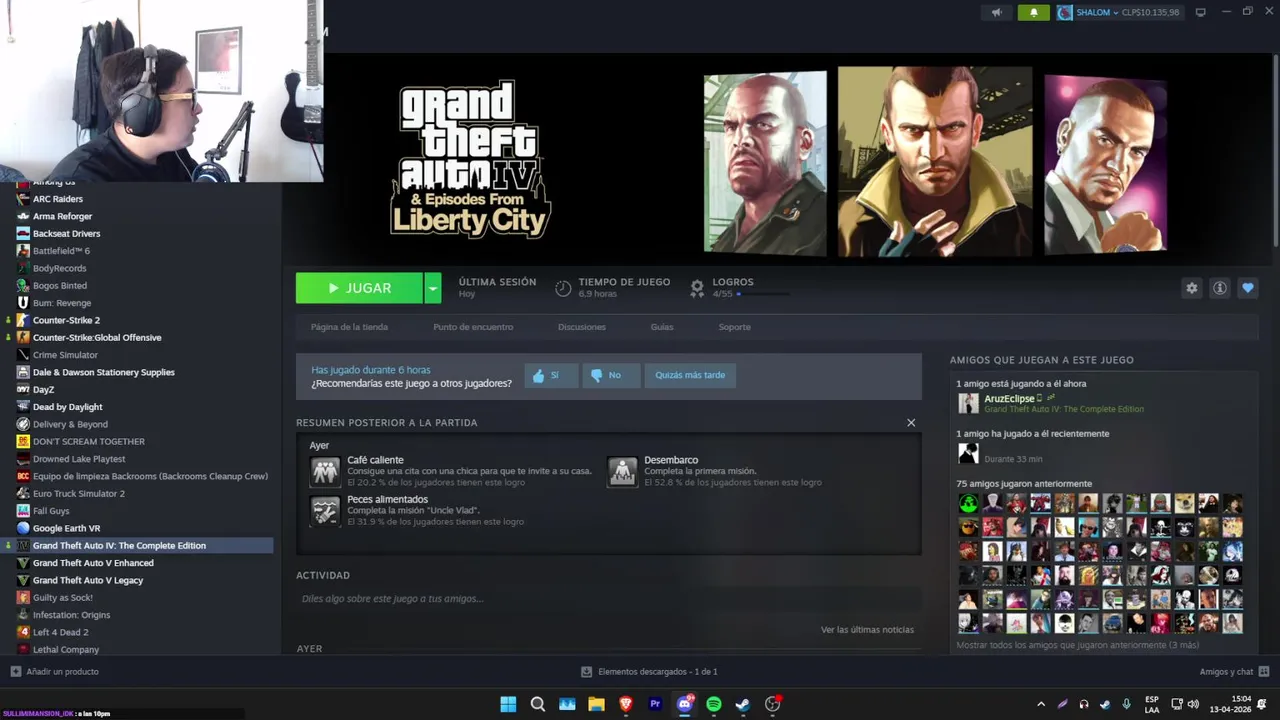Click the green JUGAR play button
The image size is (1280, 720).
pos(359,288)
